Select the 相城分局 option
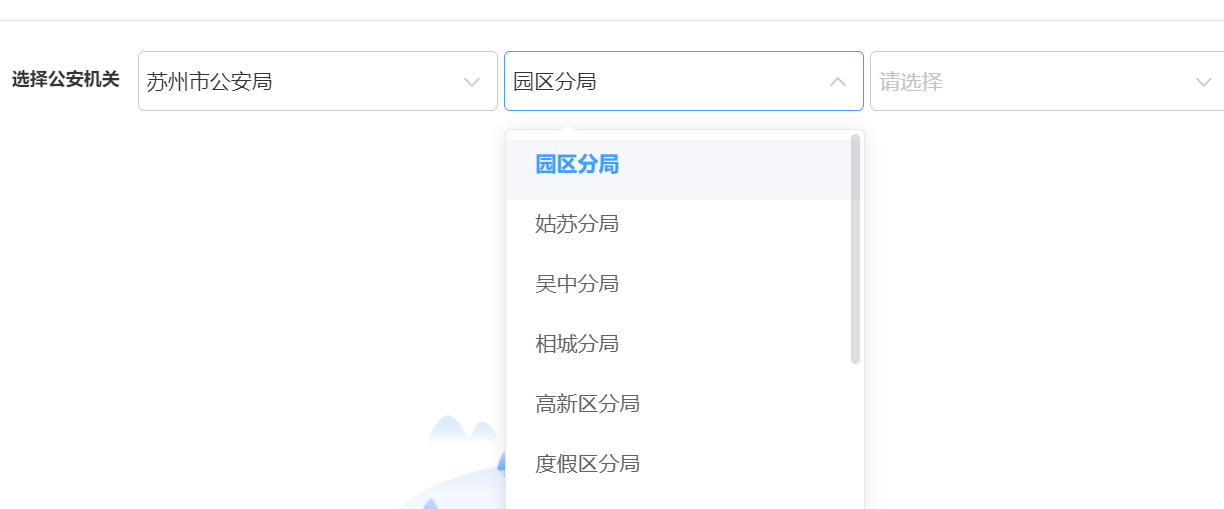Screen dimensions: 1224x509 coord(577,344)
